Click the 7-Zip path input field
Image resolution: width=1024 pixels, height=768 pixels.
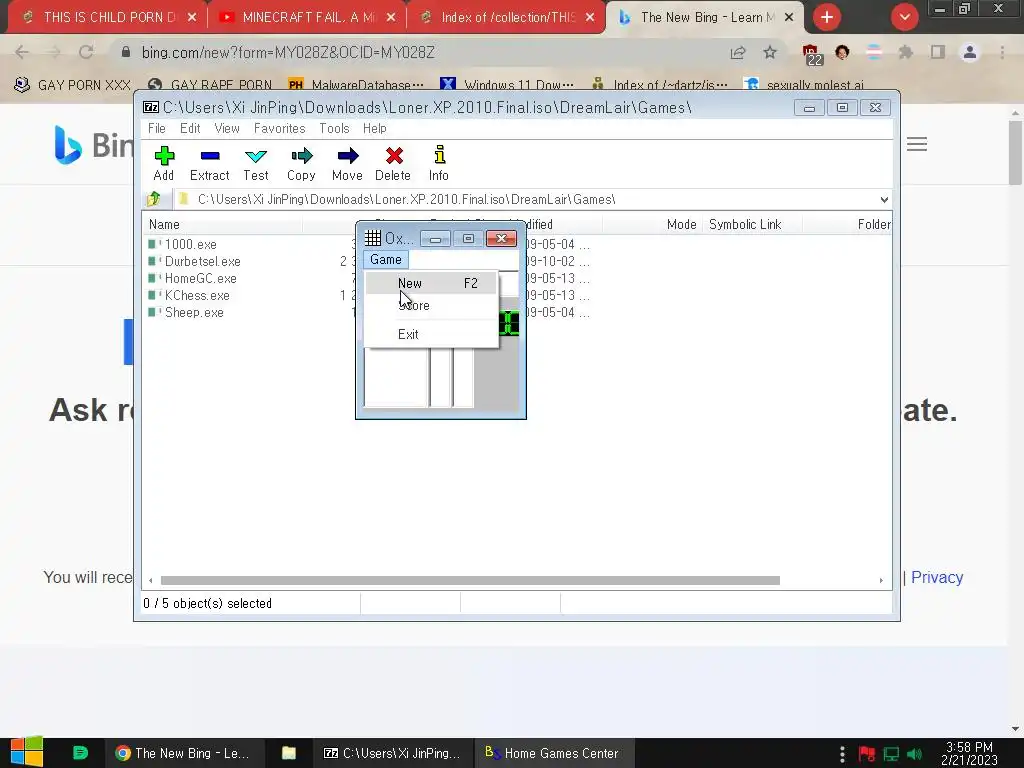(526, 199)
